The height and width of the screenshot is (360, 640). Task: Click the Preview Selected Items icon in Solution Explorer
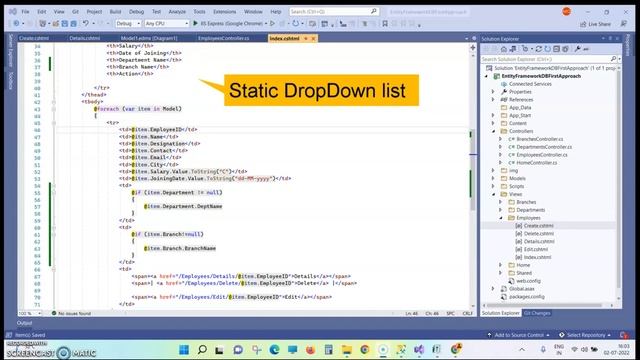586,49
